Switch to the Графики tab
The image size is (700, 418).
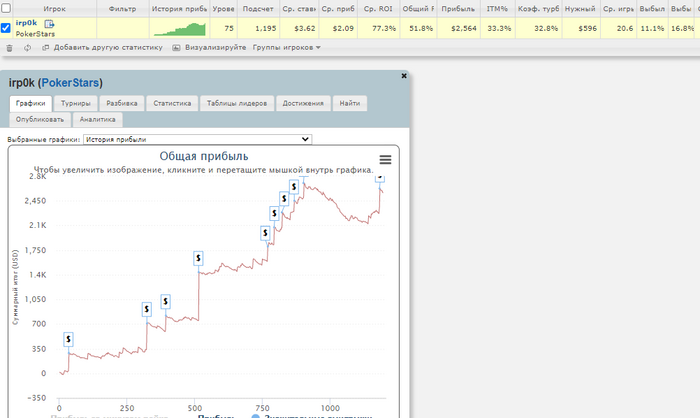[30, 103]
